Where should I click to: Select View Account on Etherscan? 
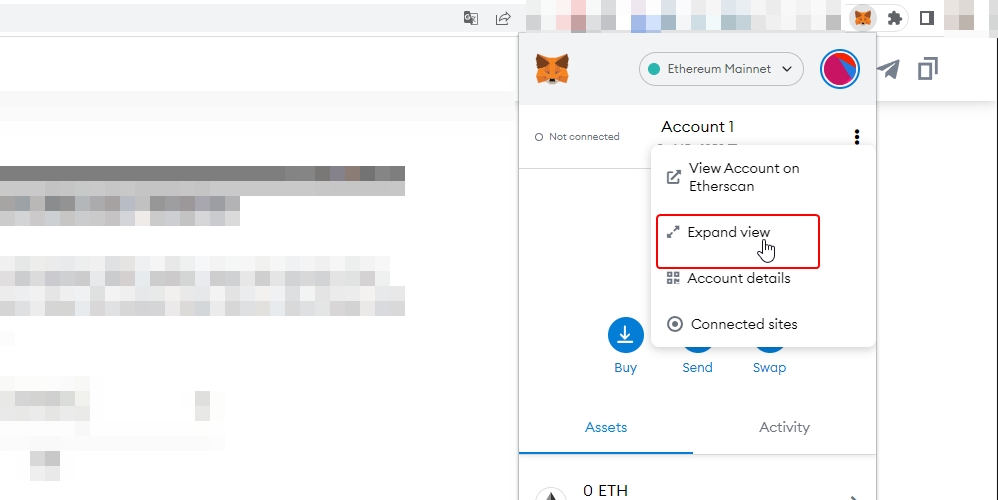click(x=743, y=177)
